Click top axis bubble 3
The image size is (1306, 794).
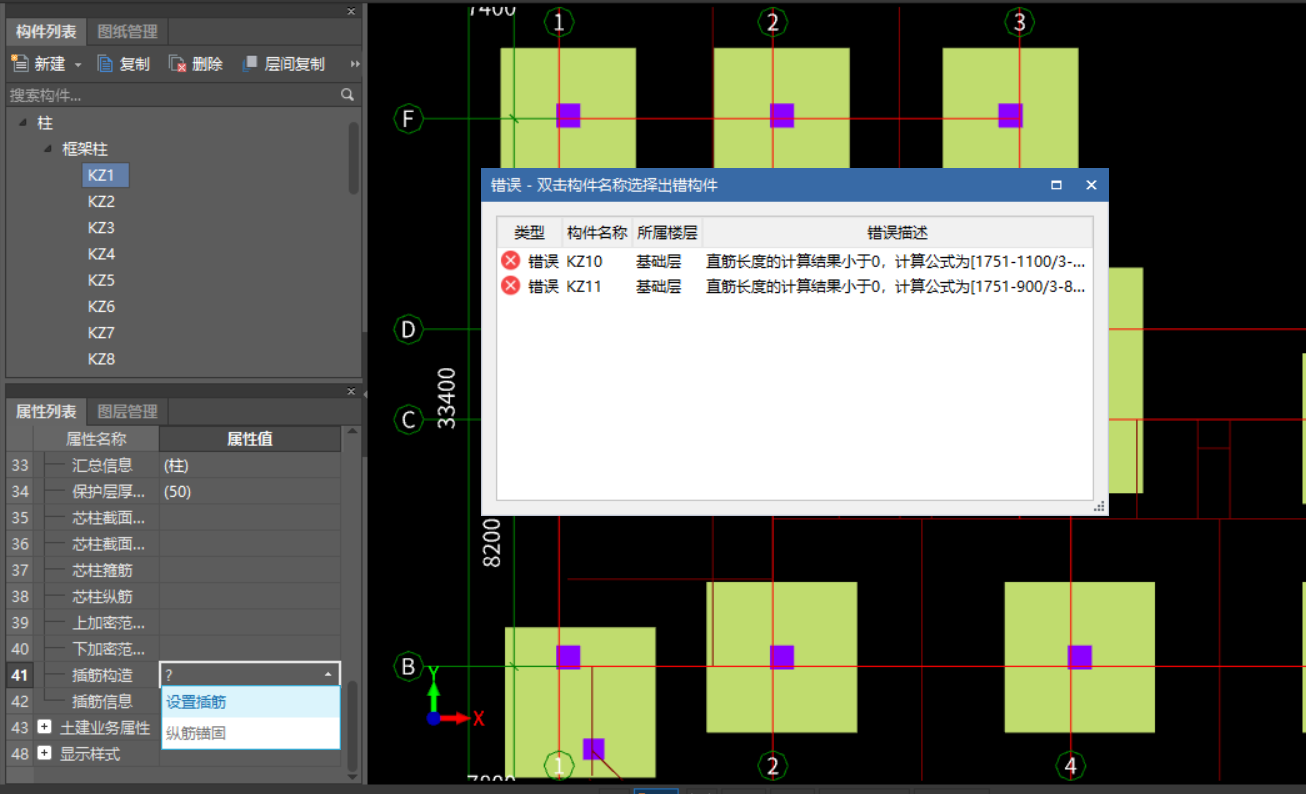(x=1019, y=22)
